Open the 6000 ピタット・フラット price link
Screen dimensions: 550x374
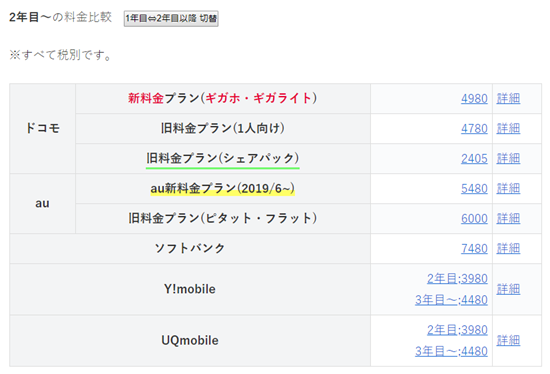click(474, 219)
